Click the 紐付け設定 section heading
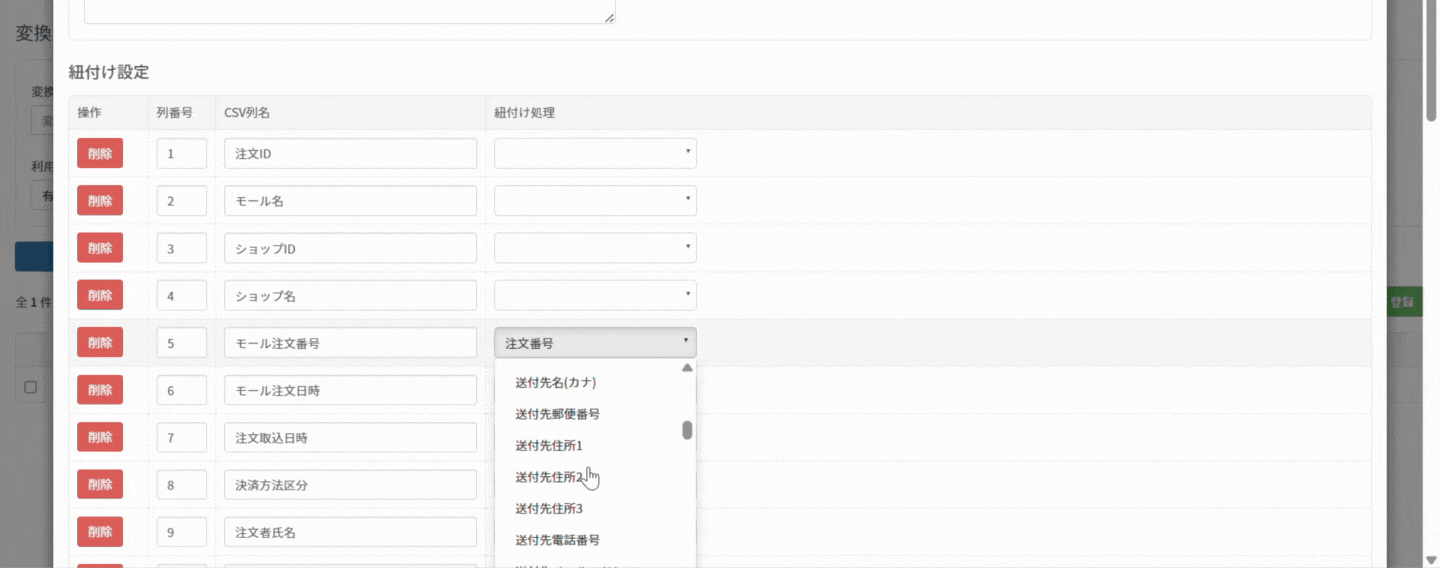The height and width of the screenshot is (568, 1440). point(108,72)
